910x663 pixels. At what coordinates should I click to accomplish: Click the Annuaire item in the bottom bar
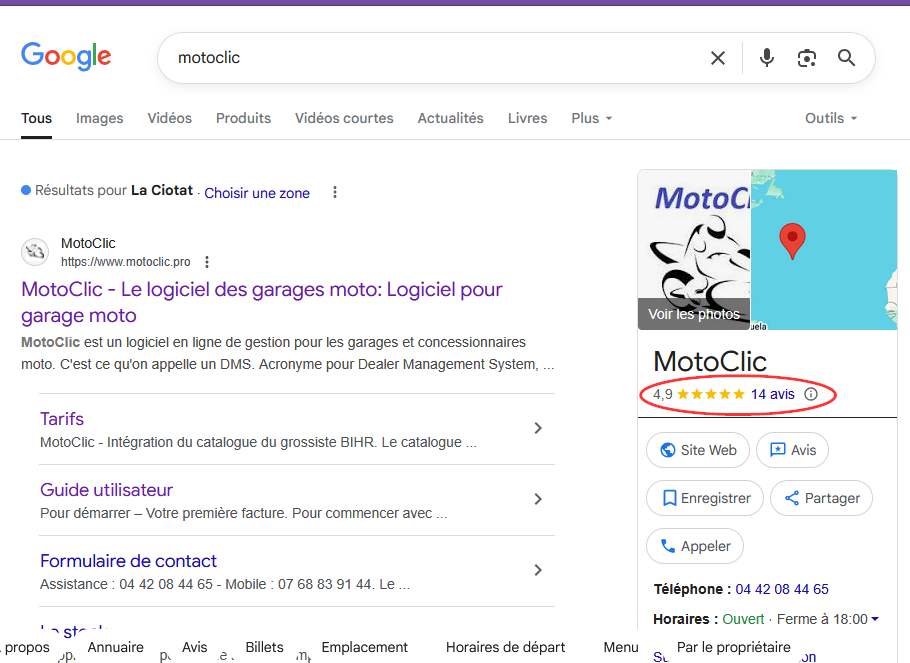[115, 647]
